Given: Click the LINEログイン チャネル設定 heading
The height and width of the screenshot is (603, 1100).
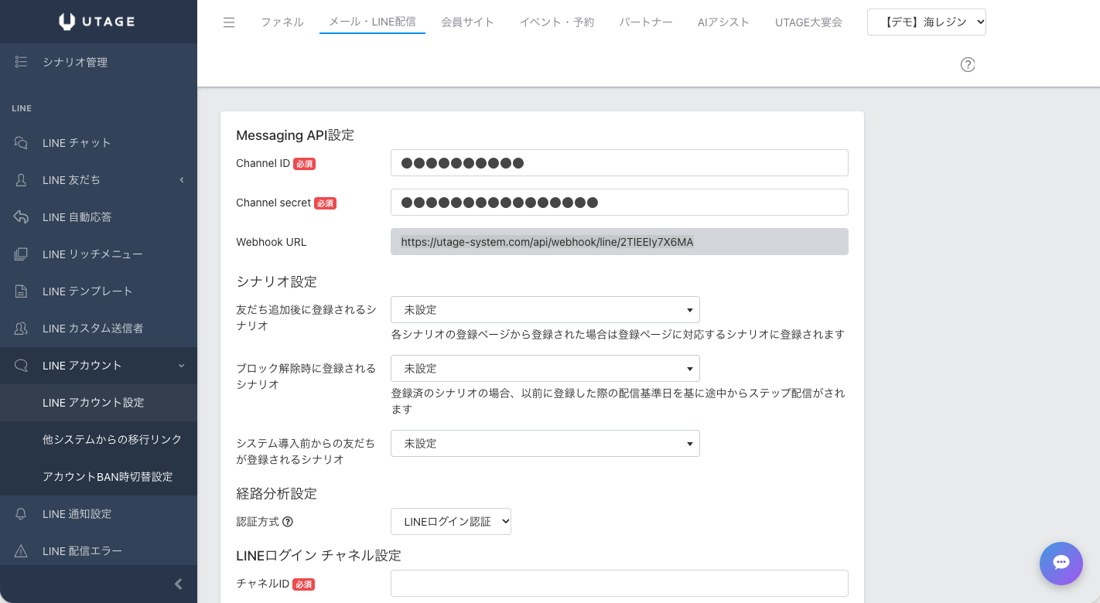Looking at the screenshot, I should [318, 555].
